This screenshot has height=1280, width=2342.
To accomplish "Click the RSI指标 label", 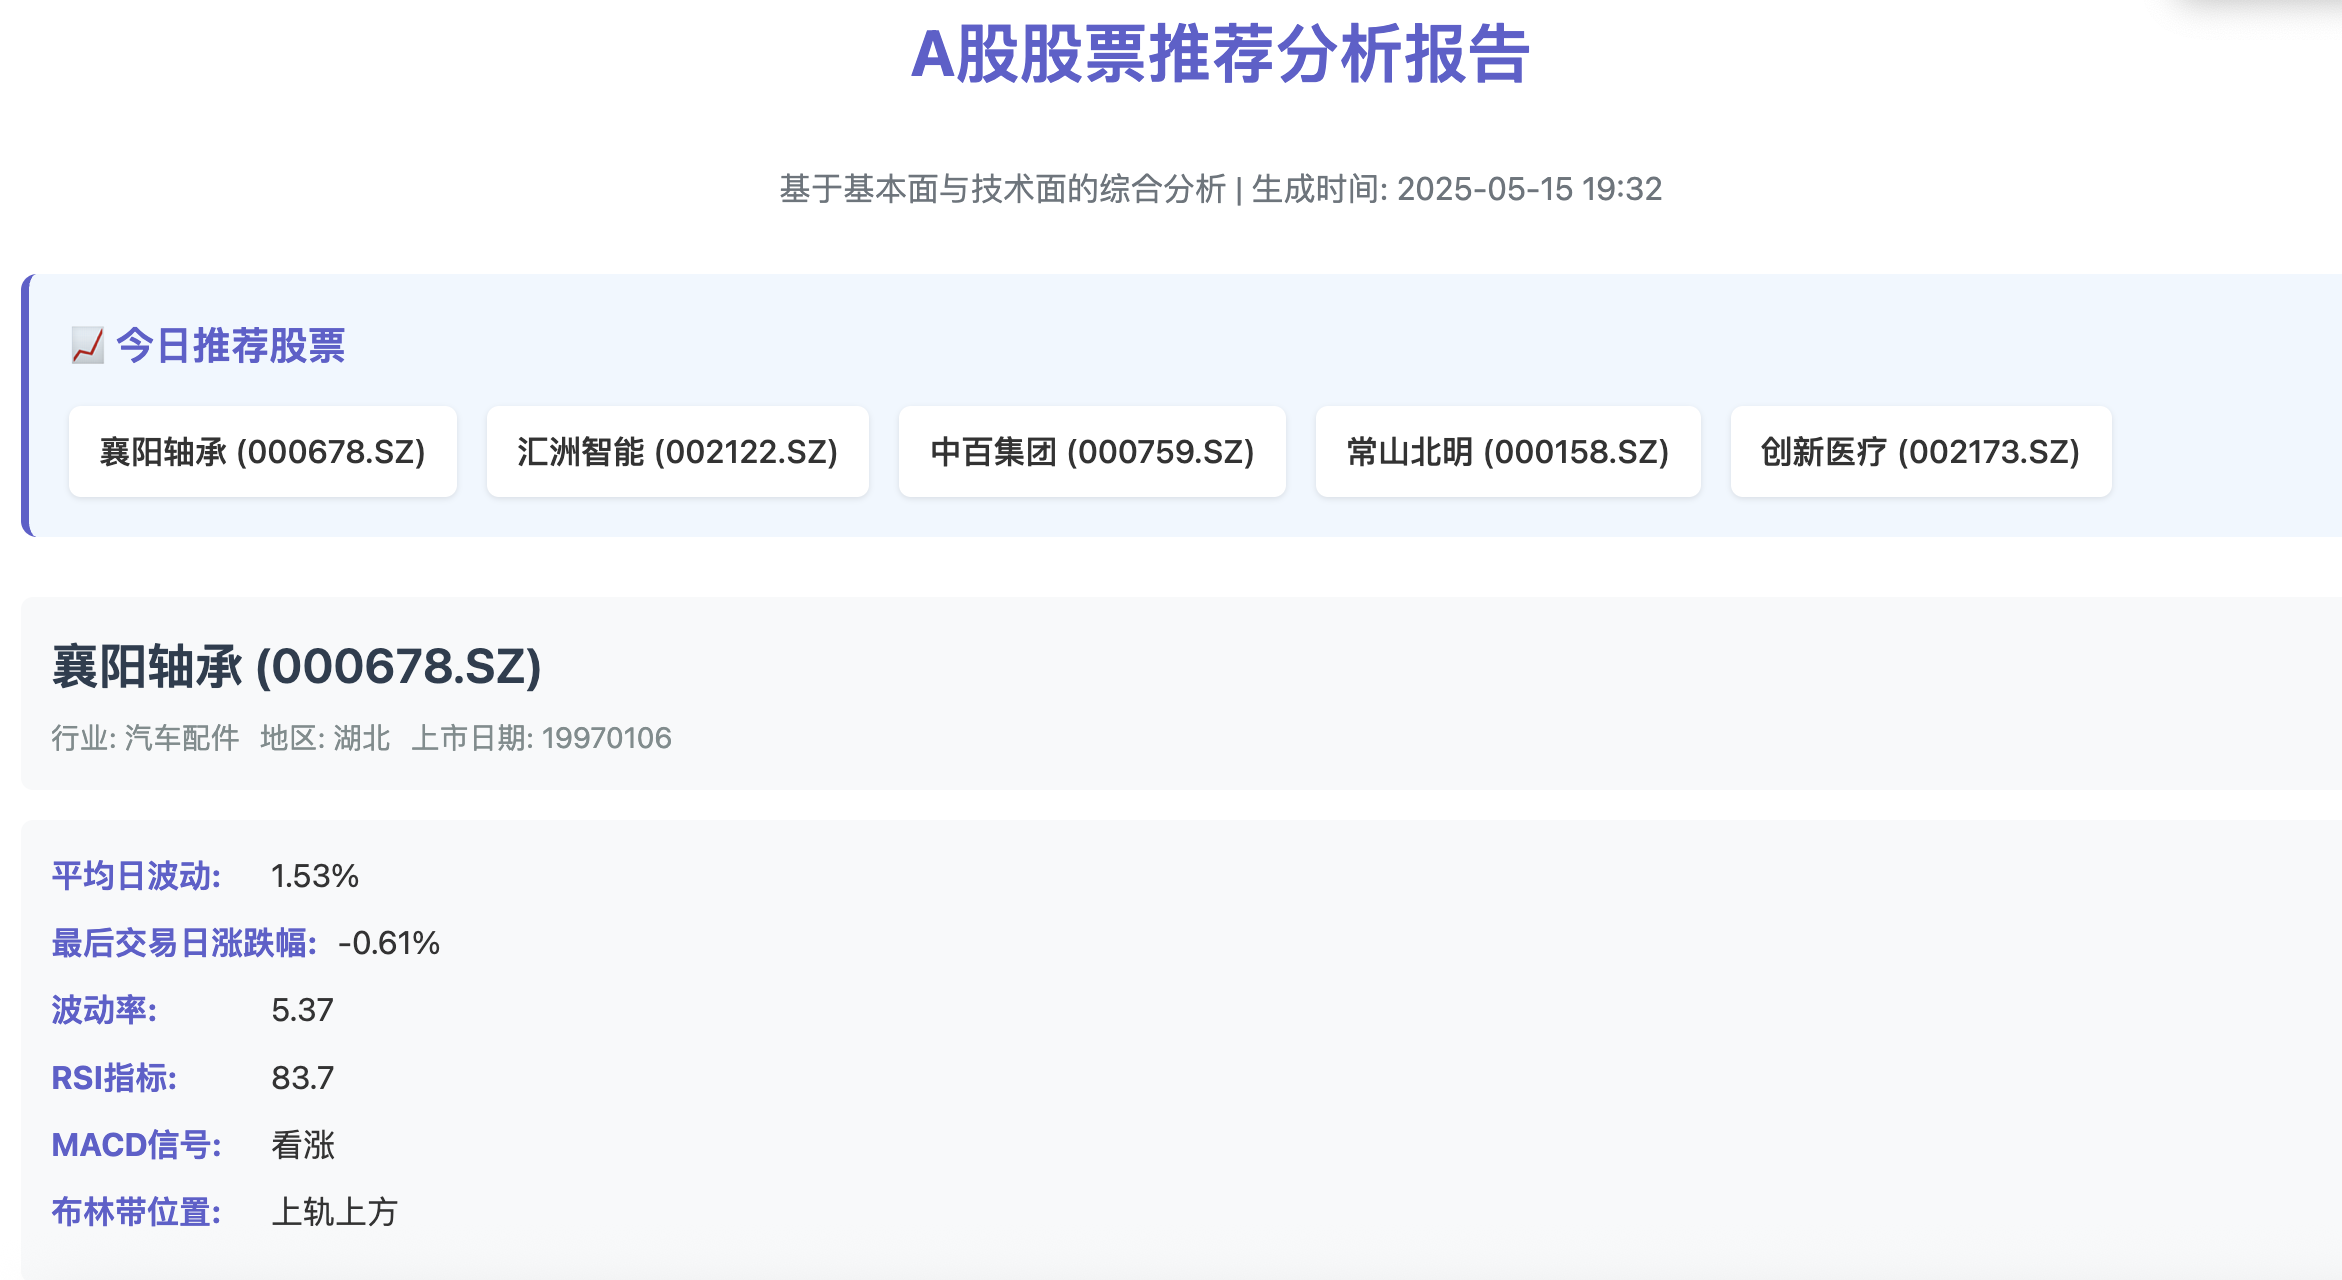I will [x=114, y=1078].
